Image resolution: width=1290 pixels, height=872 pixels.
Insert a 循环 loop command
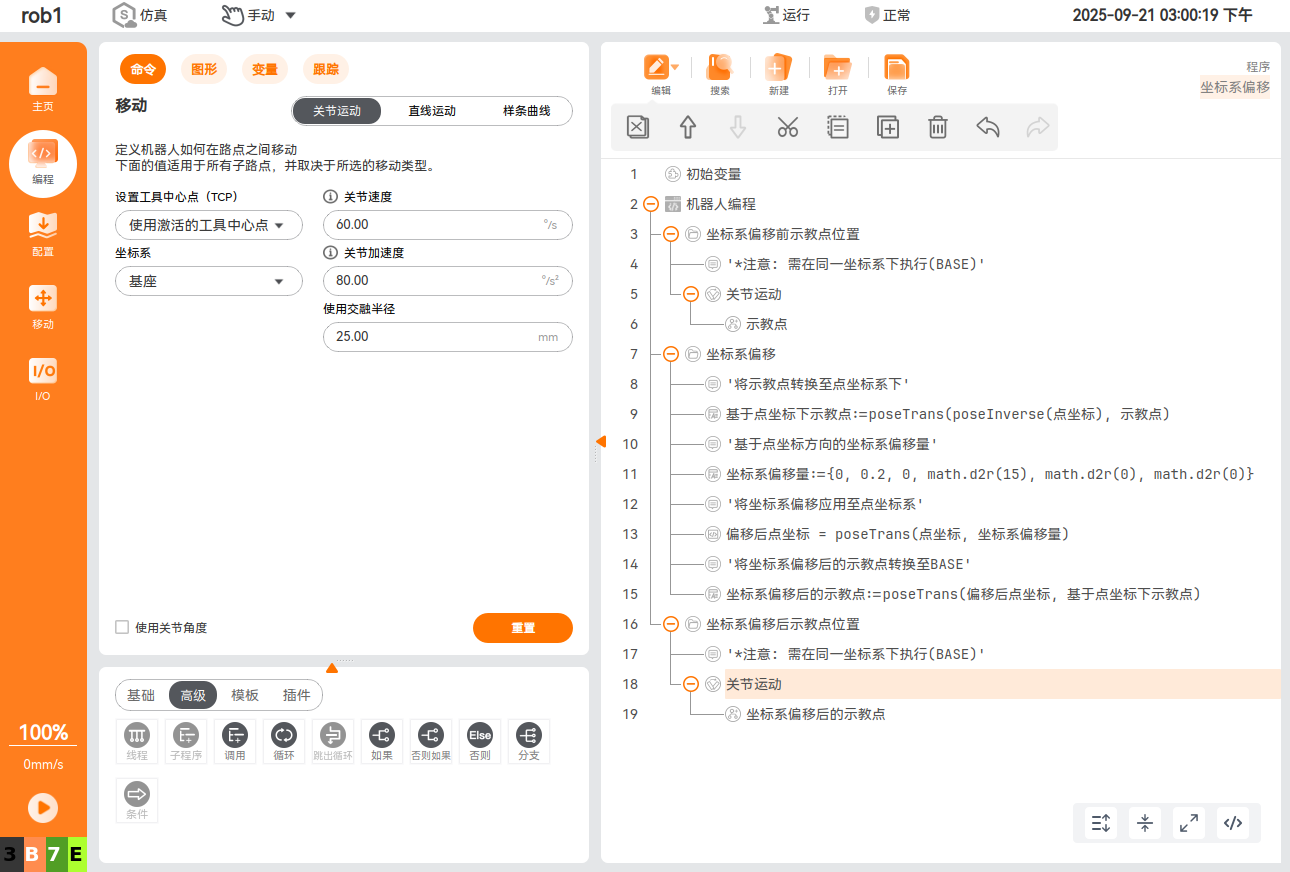(284, 741)
